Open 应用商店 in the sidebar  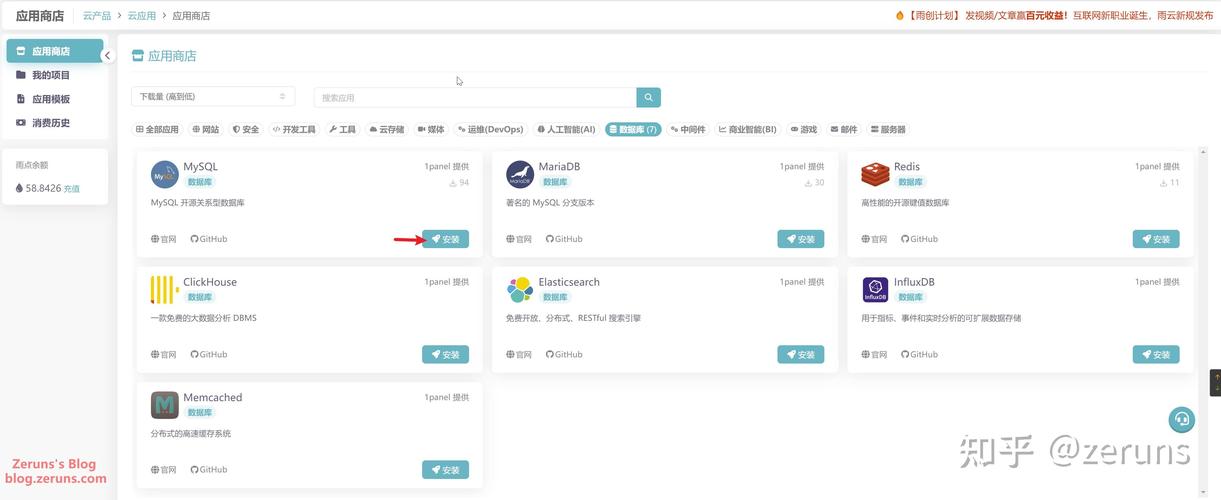pyautogui.click(x=55, y=51)
